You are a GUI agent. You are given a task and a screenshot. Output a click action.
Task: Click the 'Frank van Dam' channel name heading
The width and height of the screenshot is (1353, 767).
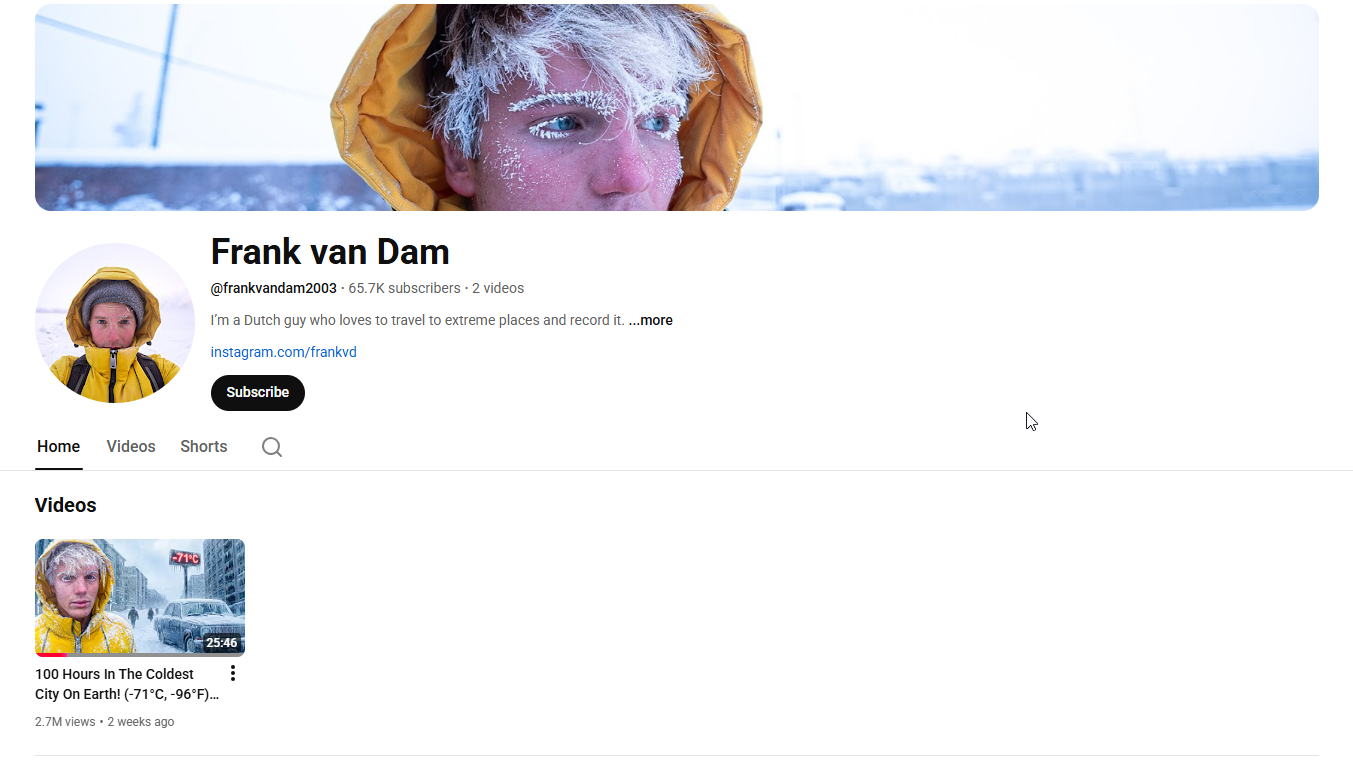[330, 252]
